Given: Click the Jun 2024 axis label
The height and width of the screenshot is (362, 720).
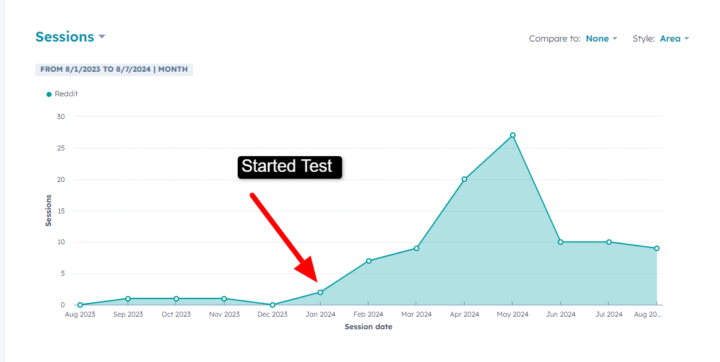Looking at the screenshot, I should click(x=561, y=315).
